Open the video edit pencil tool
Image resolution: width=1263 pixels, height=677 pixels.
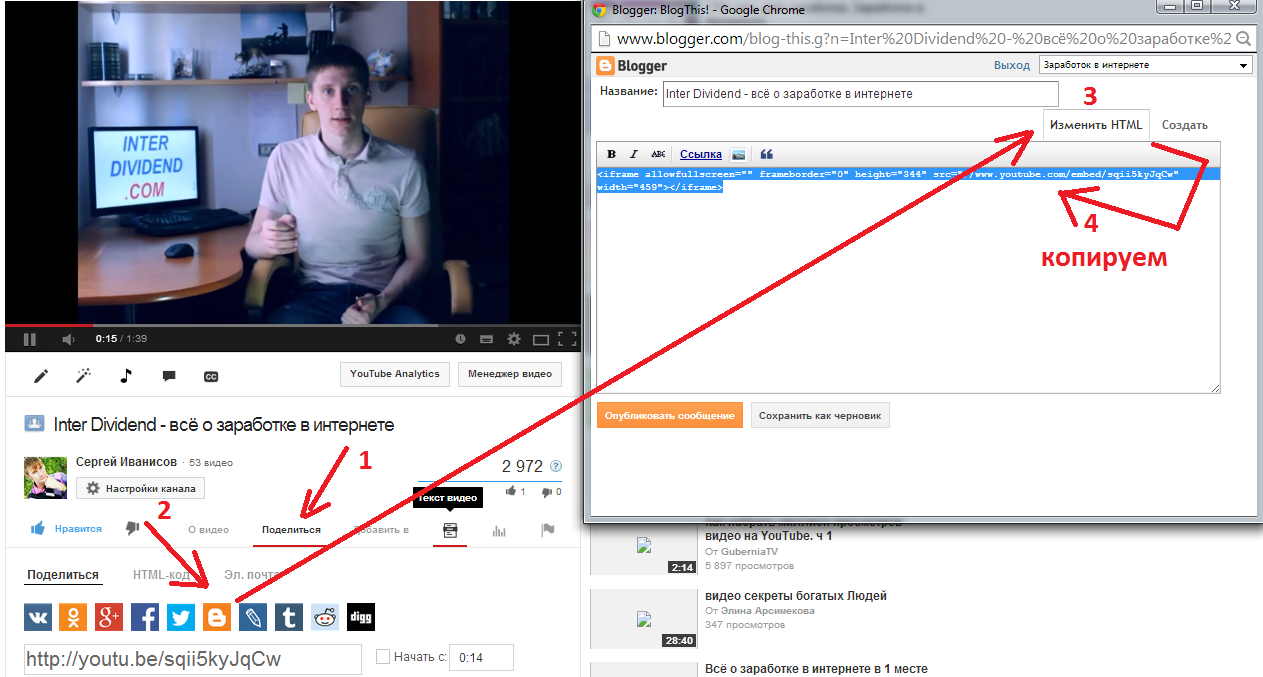click(40, 376)
